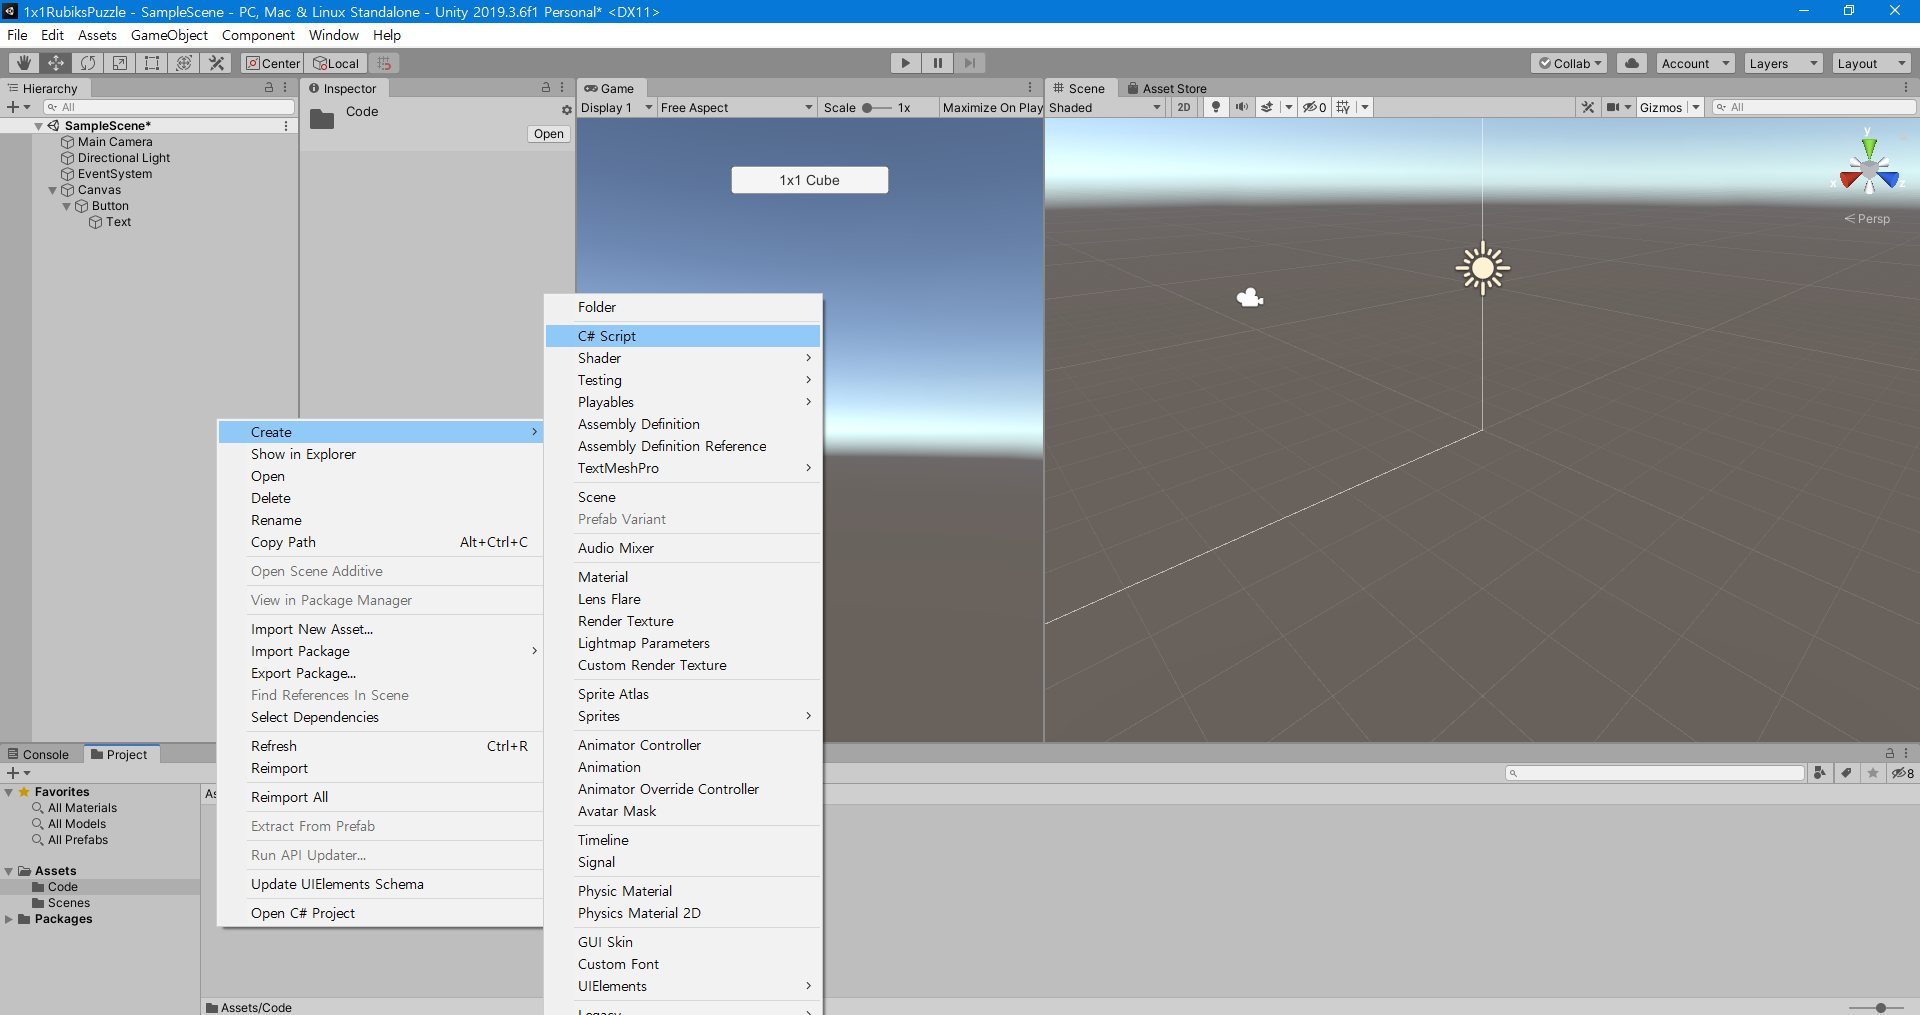The height and width of the screenshot is (1015, 1920).
Task: Open Free Aspect dropdown in Game view
Action: [737, 107]
